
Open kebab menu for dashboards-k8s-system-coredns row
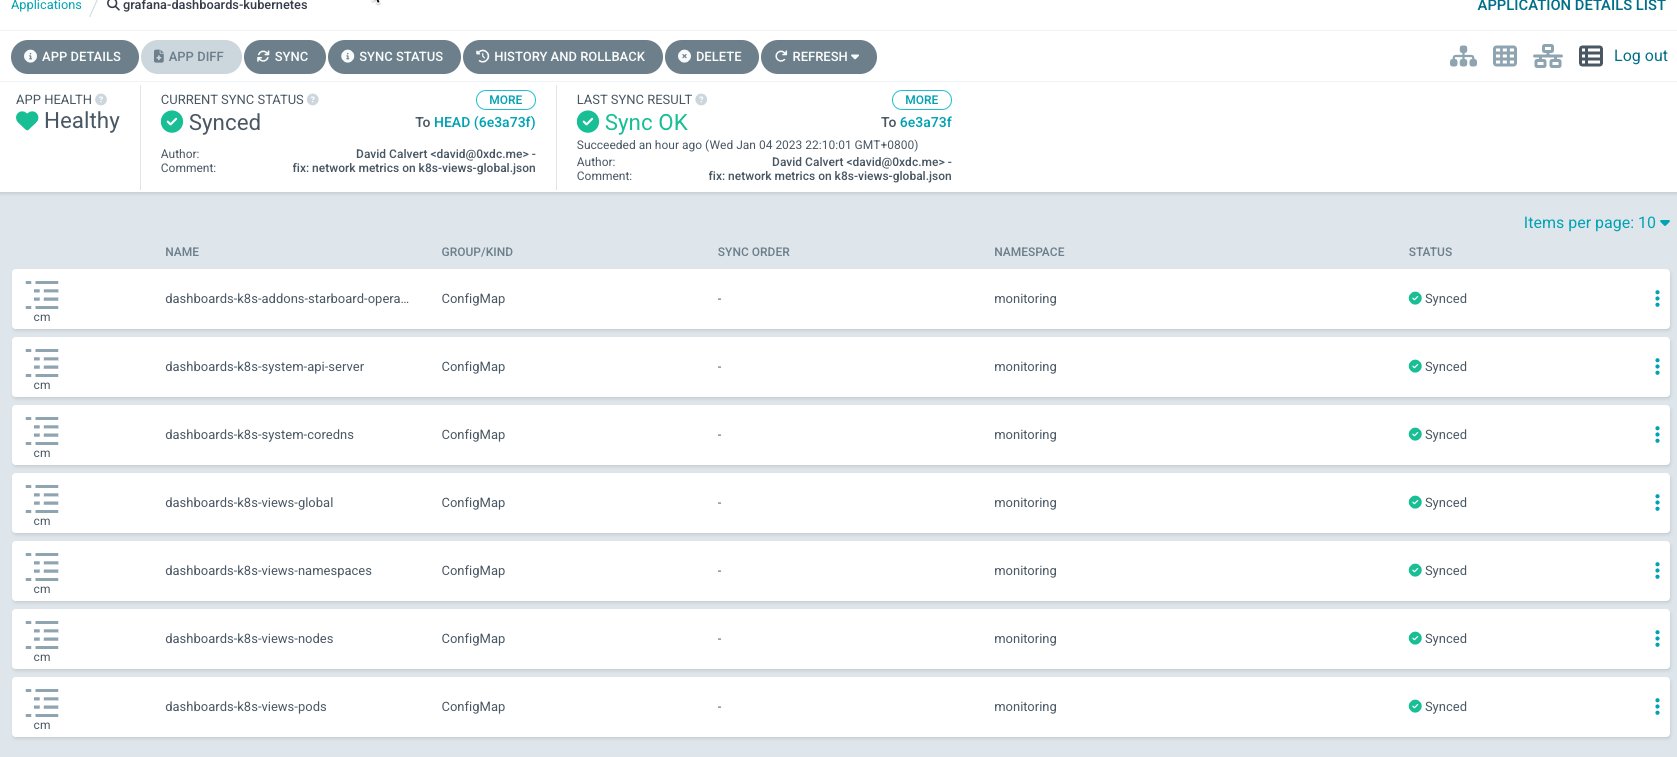point(1657,435)
